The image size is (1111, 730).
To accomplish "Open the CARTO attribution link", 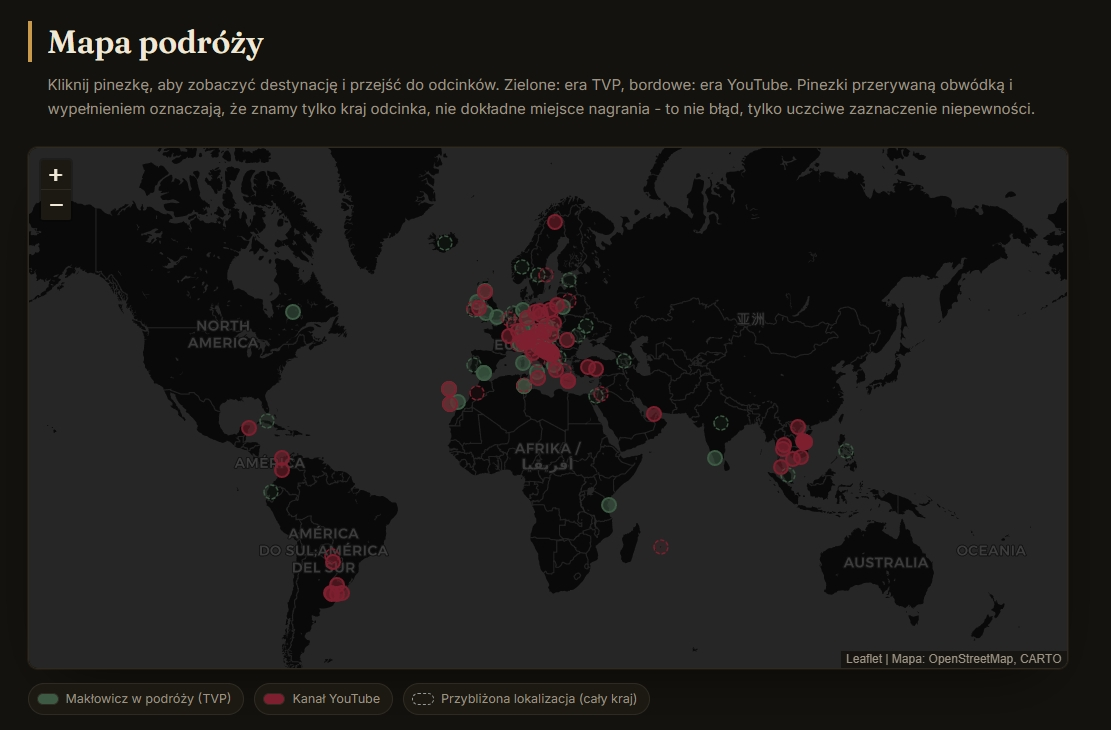I will (x=1040, y=658).
